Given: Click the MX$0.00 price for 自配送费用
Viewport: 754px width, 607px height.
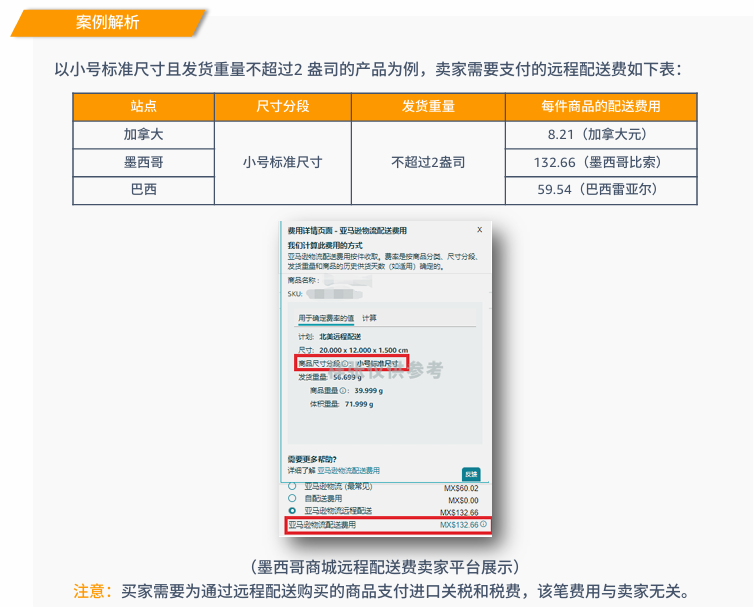Looking at the screenshot, I should click(x=463, y=500).
